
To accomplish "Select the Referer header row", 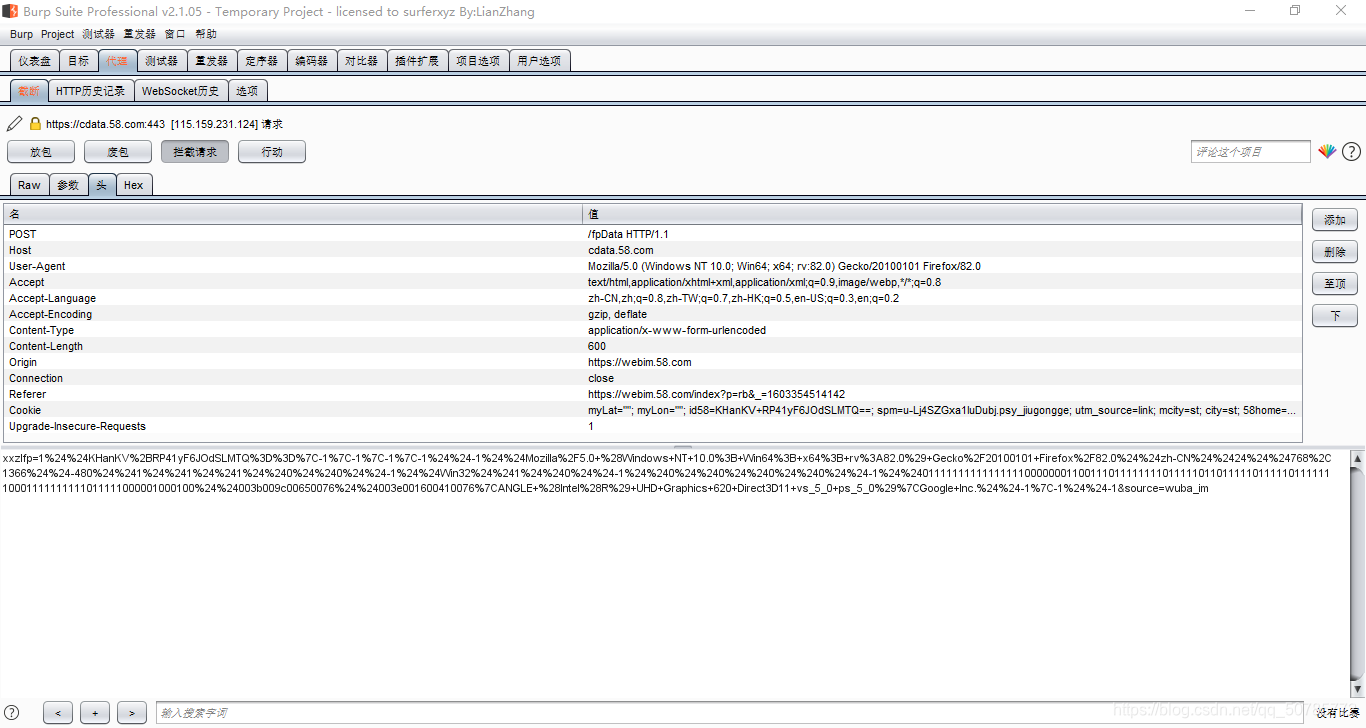I will tap(653, 394).
